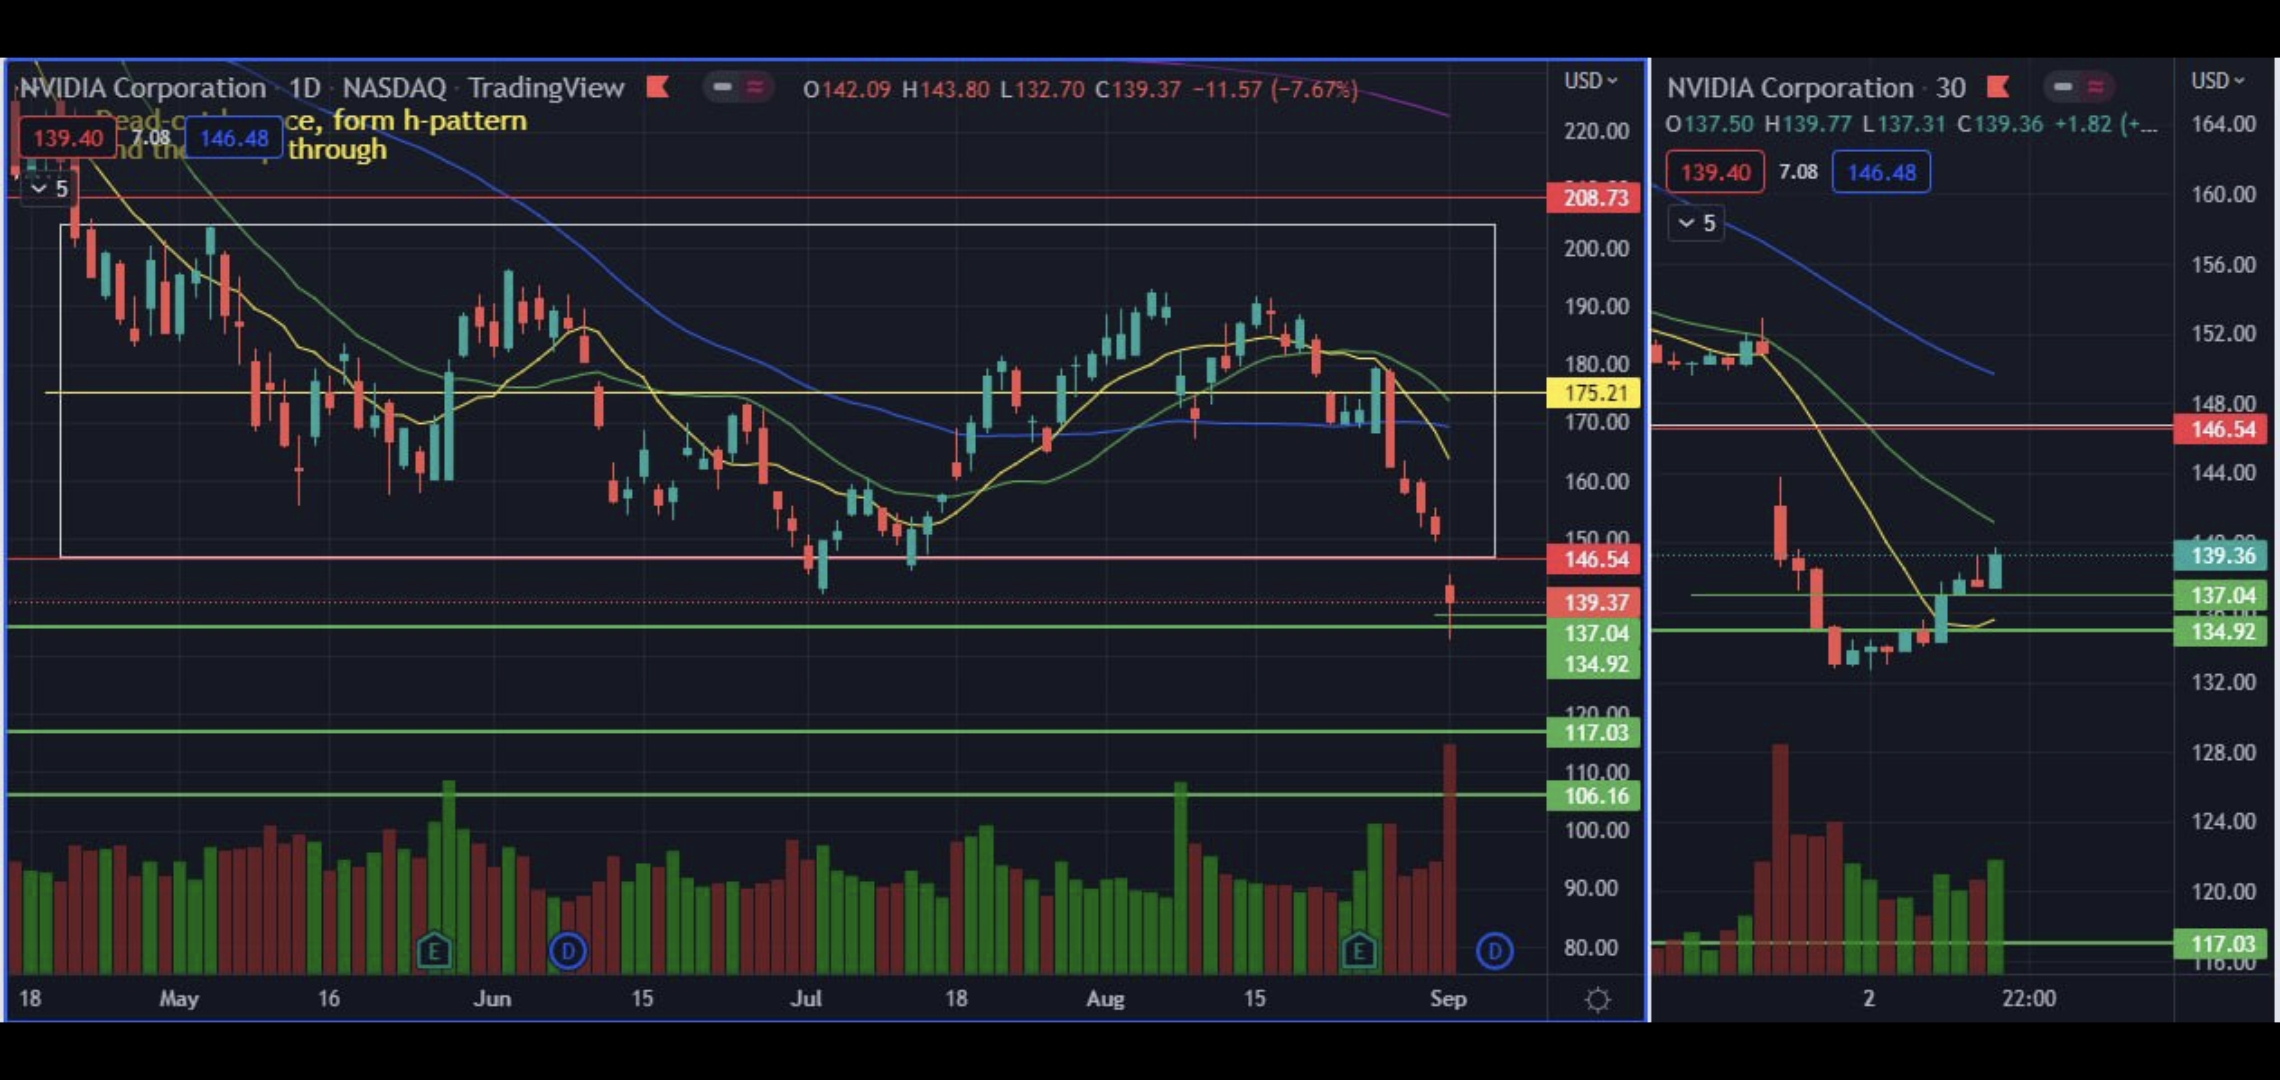The height and width of the screenshot is (1080, 2280).
Task: Click NVIDIA Corporation 30 chart title
Action: (x=1815, y=88)
